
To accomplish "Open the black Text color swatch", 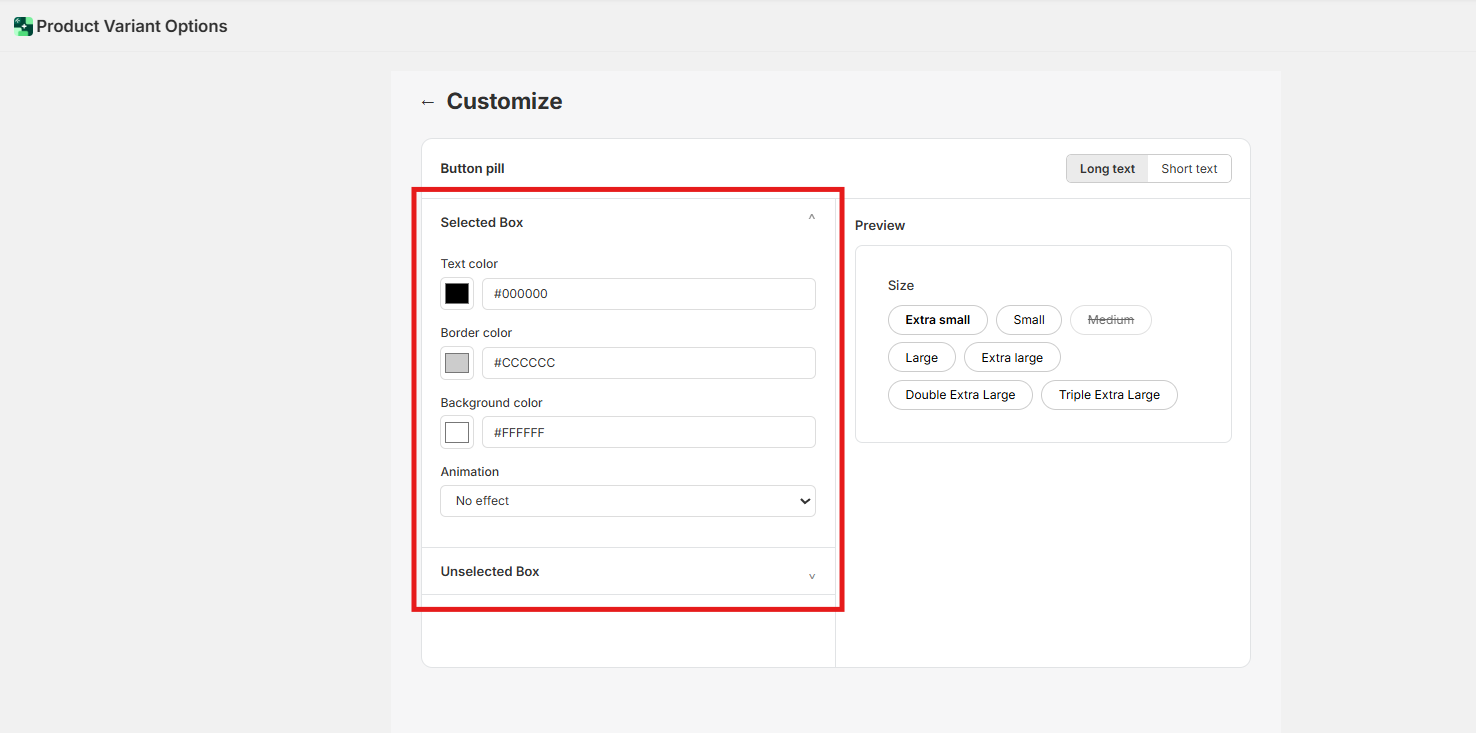I will click(457, 294).
